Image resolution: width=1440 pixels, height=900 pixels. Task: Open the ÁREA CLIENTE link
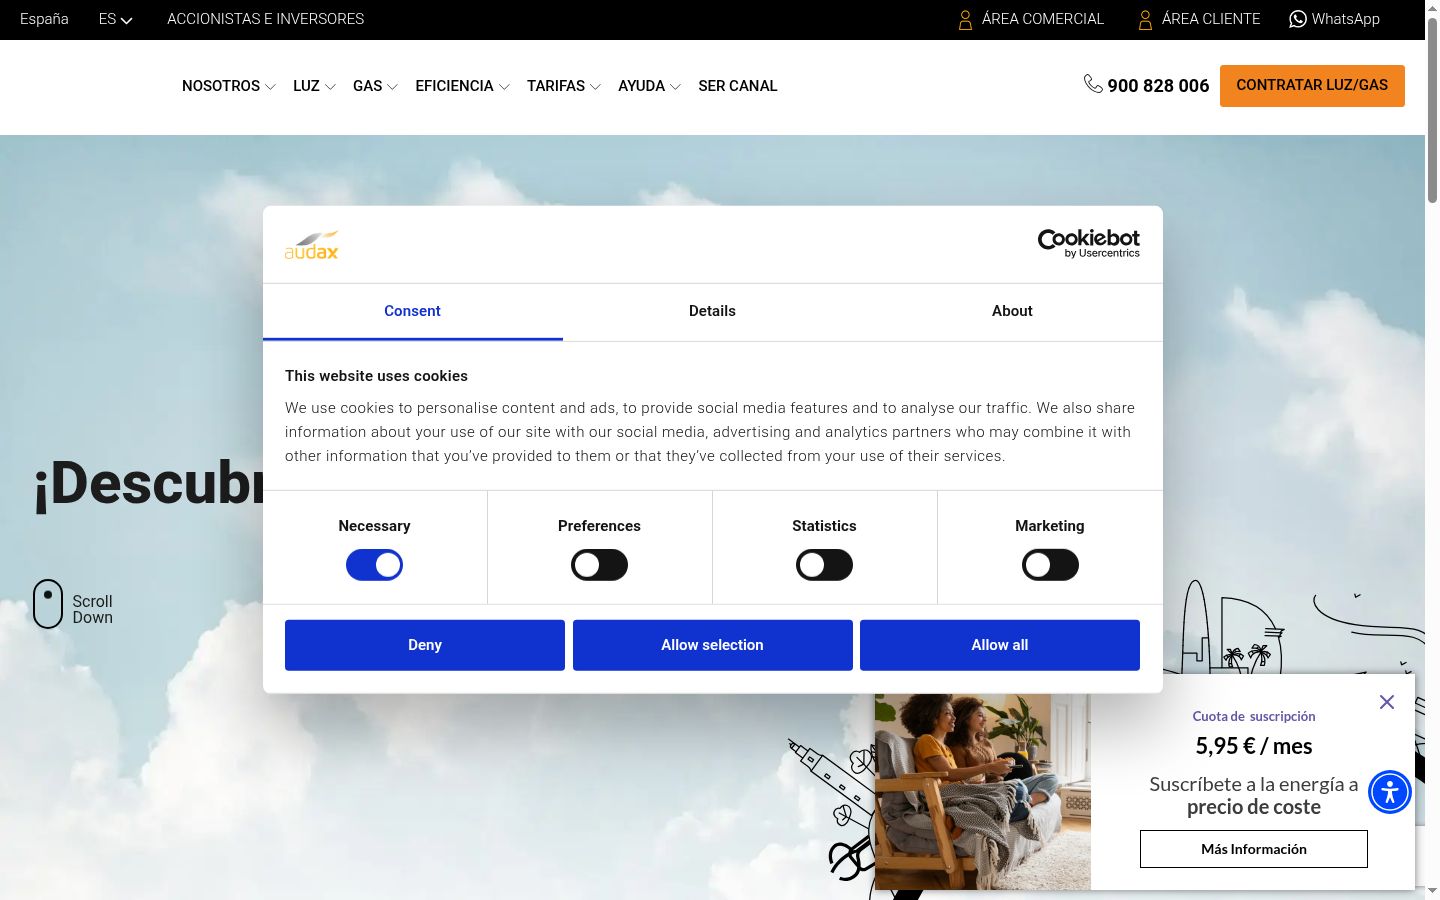point(1211,19)
